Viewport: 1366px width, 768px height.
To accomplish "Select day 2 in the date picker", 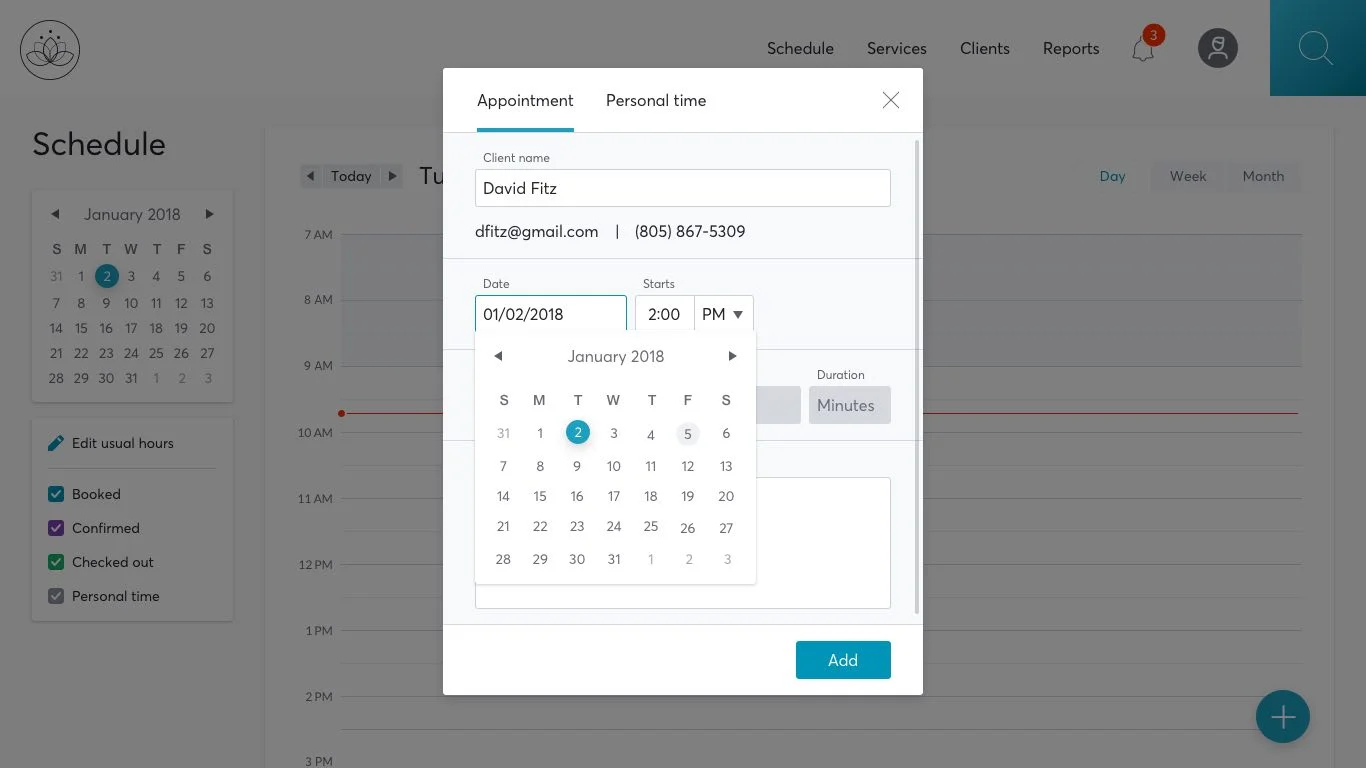I will (578, 433).
